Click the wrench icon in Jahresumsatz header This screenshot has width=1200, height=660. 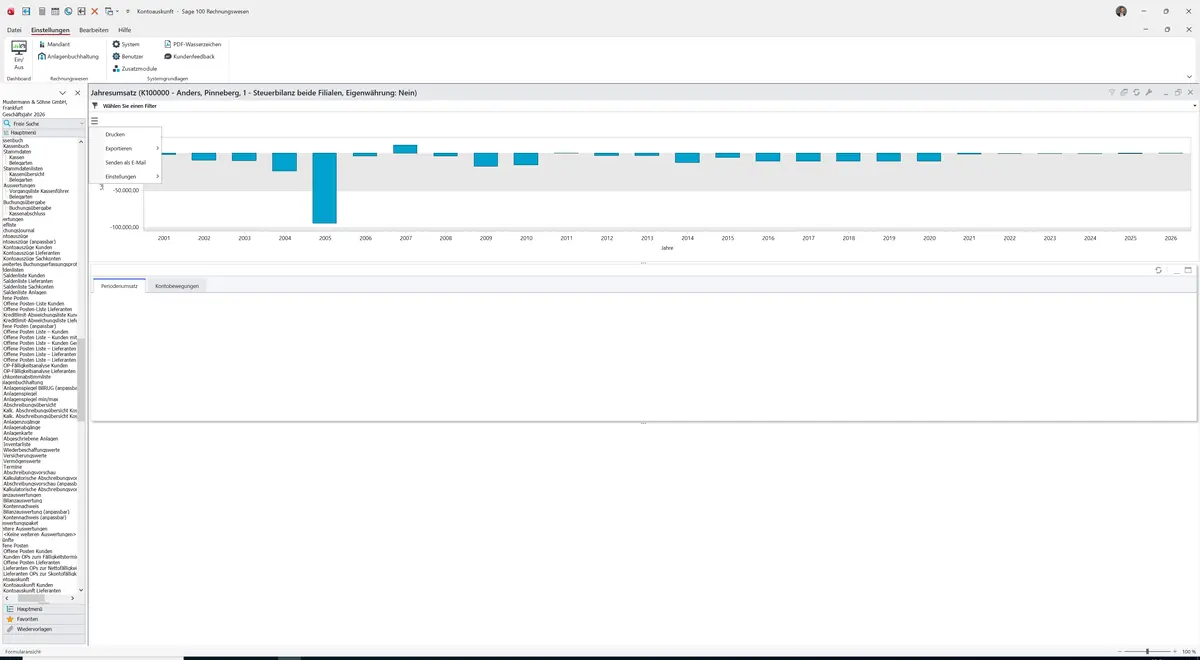tap(1149, 92)
